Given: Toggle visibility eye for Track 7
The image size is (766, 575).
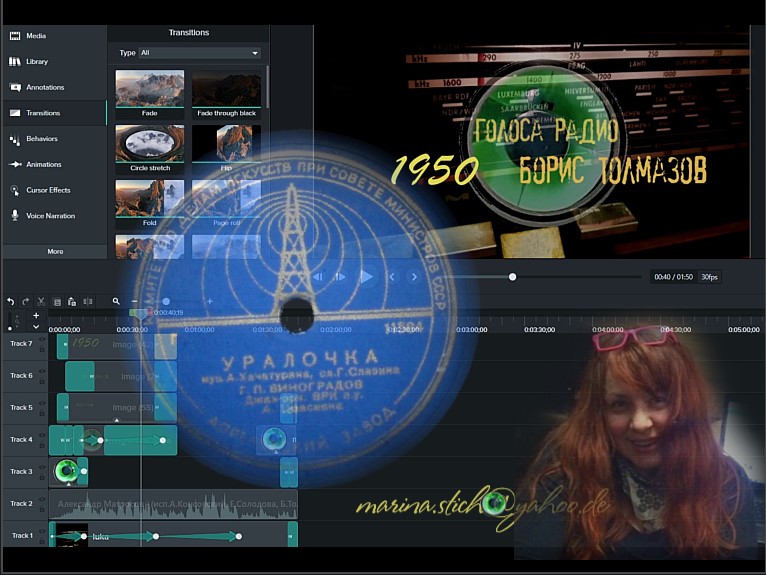Looking at the screenshot, I should point(42,340).
